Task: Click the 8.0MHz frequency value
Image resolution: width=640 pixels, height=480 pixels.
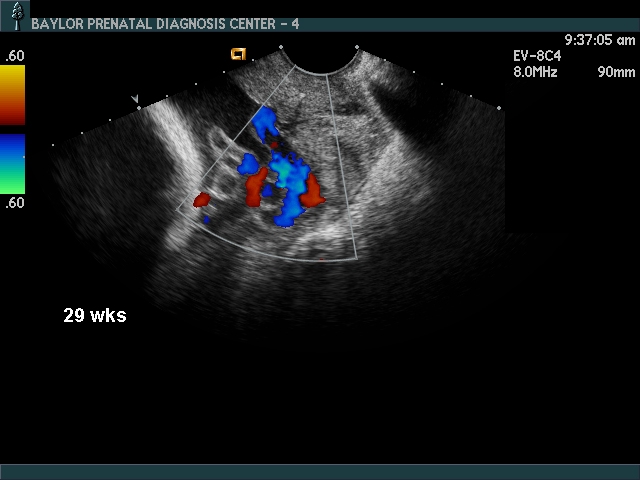Action: [x=535, y=72]
